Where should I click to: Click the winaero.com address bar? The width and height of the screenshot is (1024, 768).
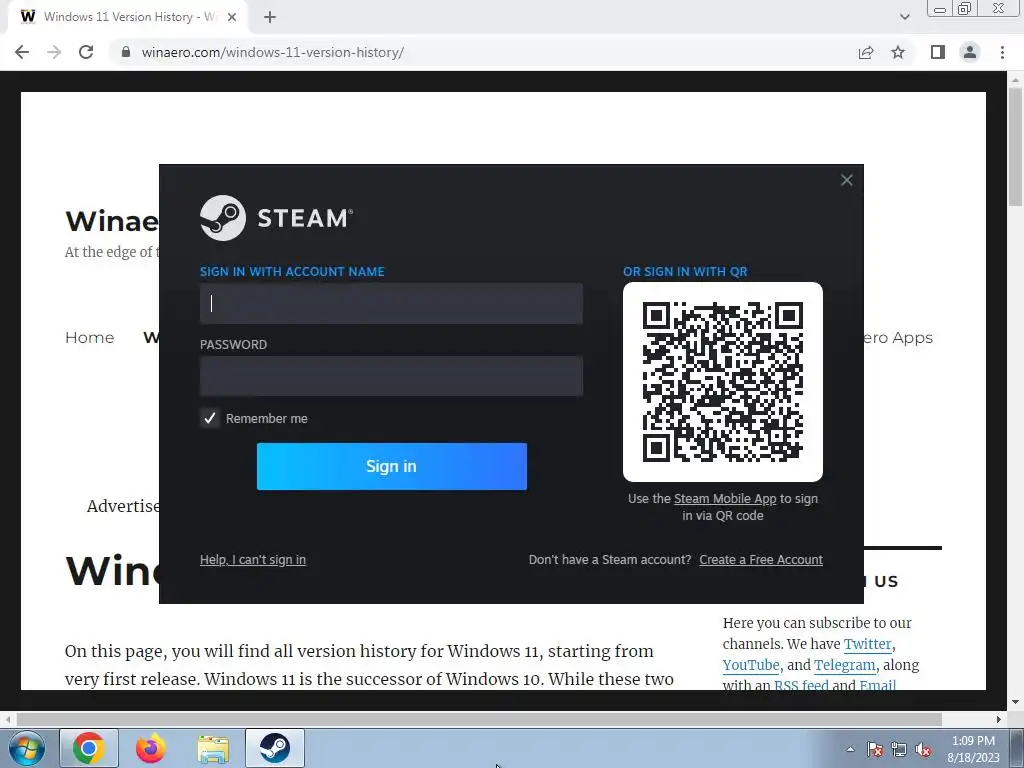272,52
